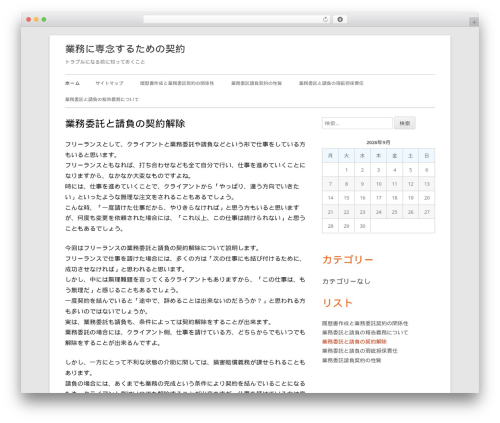Click the リスト sidebar heading
Image resolution: width=500 pixels, height=423 pixels.
click(337, 303)
